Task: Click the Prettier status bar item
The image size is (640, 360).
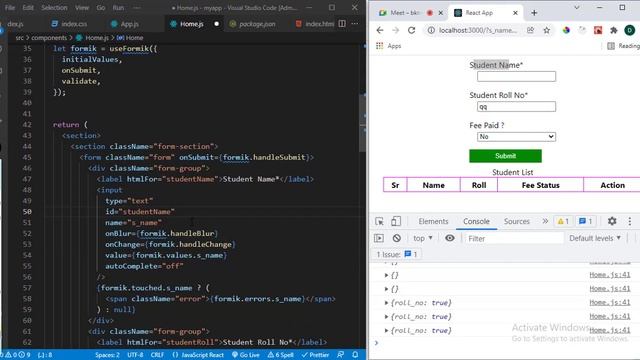Action: [x=315, y=355]
